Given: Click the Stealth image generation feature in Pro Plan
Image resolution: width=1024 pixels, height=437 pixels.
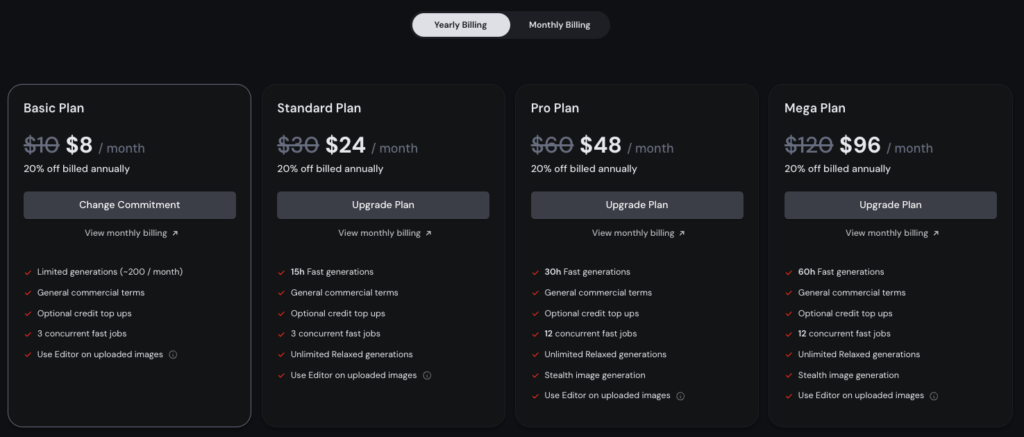Looking at the screenshot, I should [595, 375].
